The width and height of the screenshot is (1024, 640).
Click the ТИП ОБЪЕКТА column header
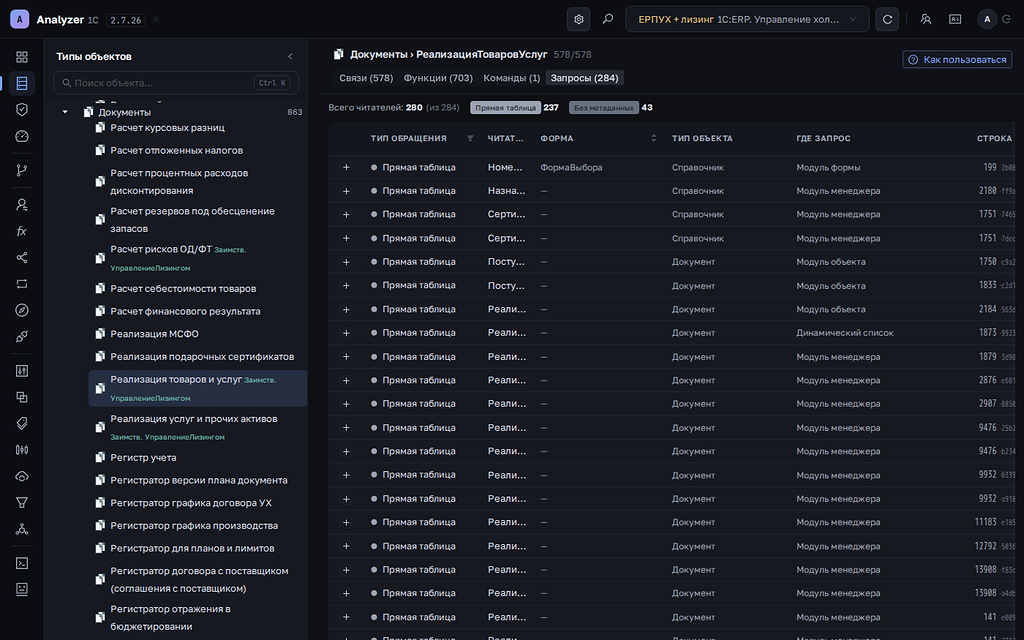coord(702,138)
